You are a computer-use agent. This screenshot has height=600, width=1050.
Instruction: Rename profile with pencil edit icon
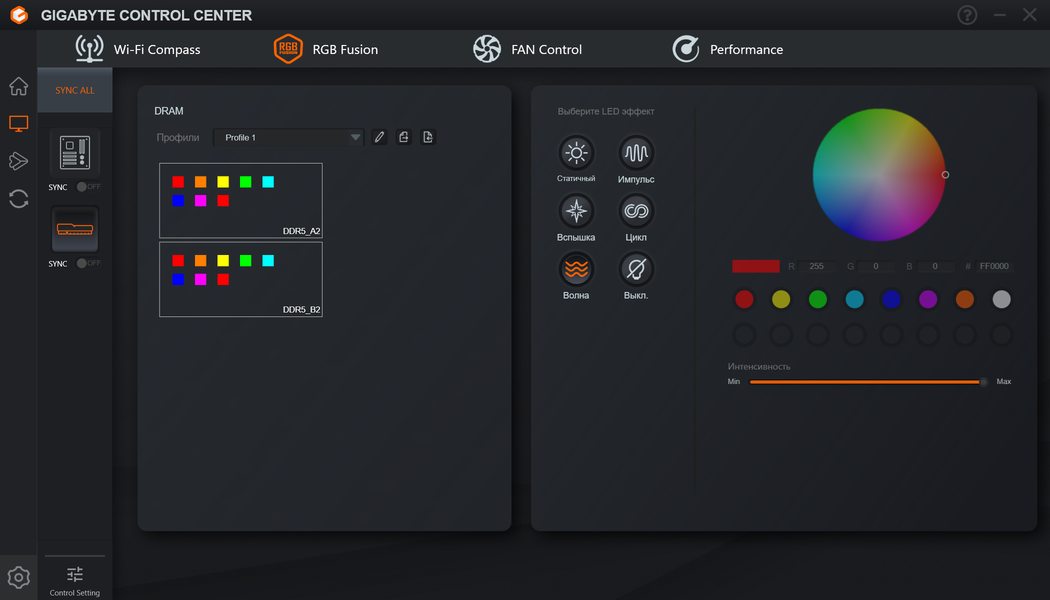[380, 137]
